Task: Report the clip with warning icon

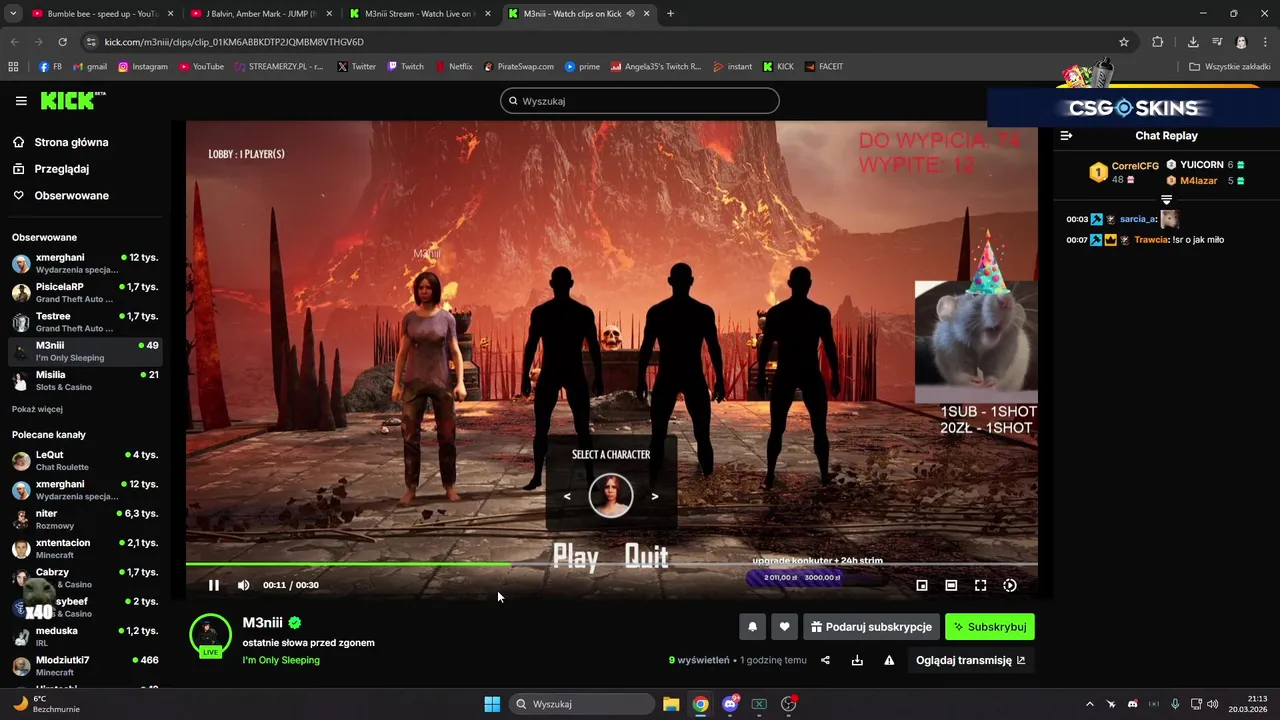Action: [889, 660]
